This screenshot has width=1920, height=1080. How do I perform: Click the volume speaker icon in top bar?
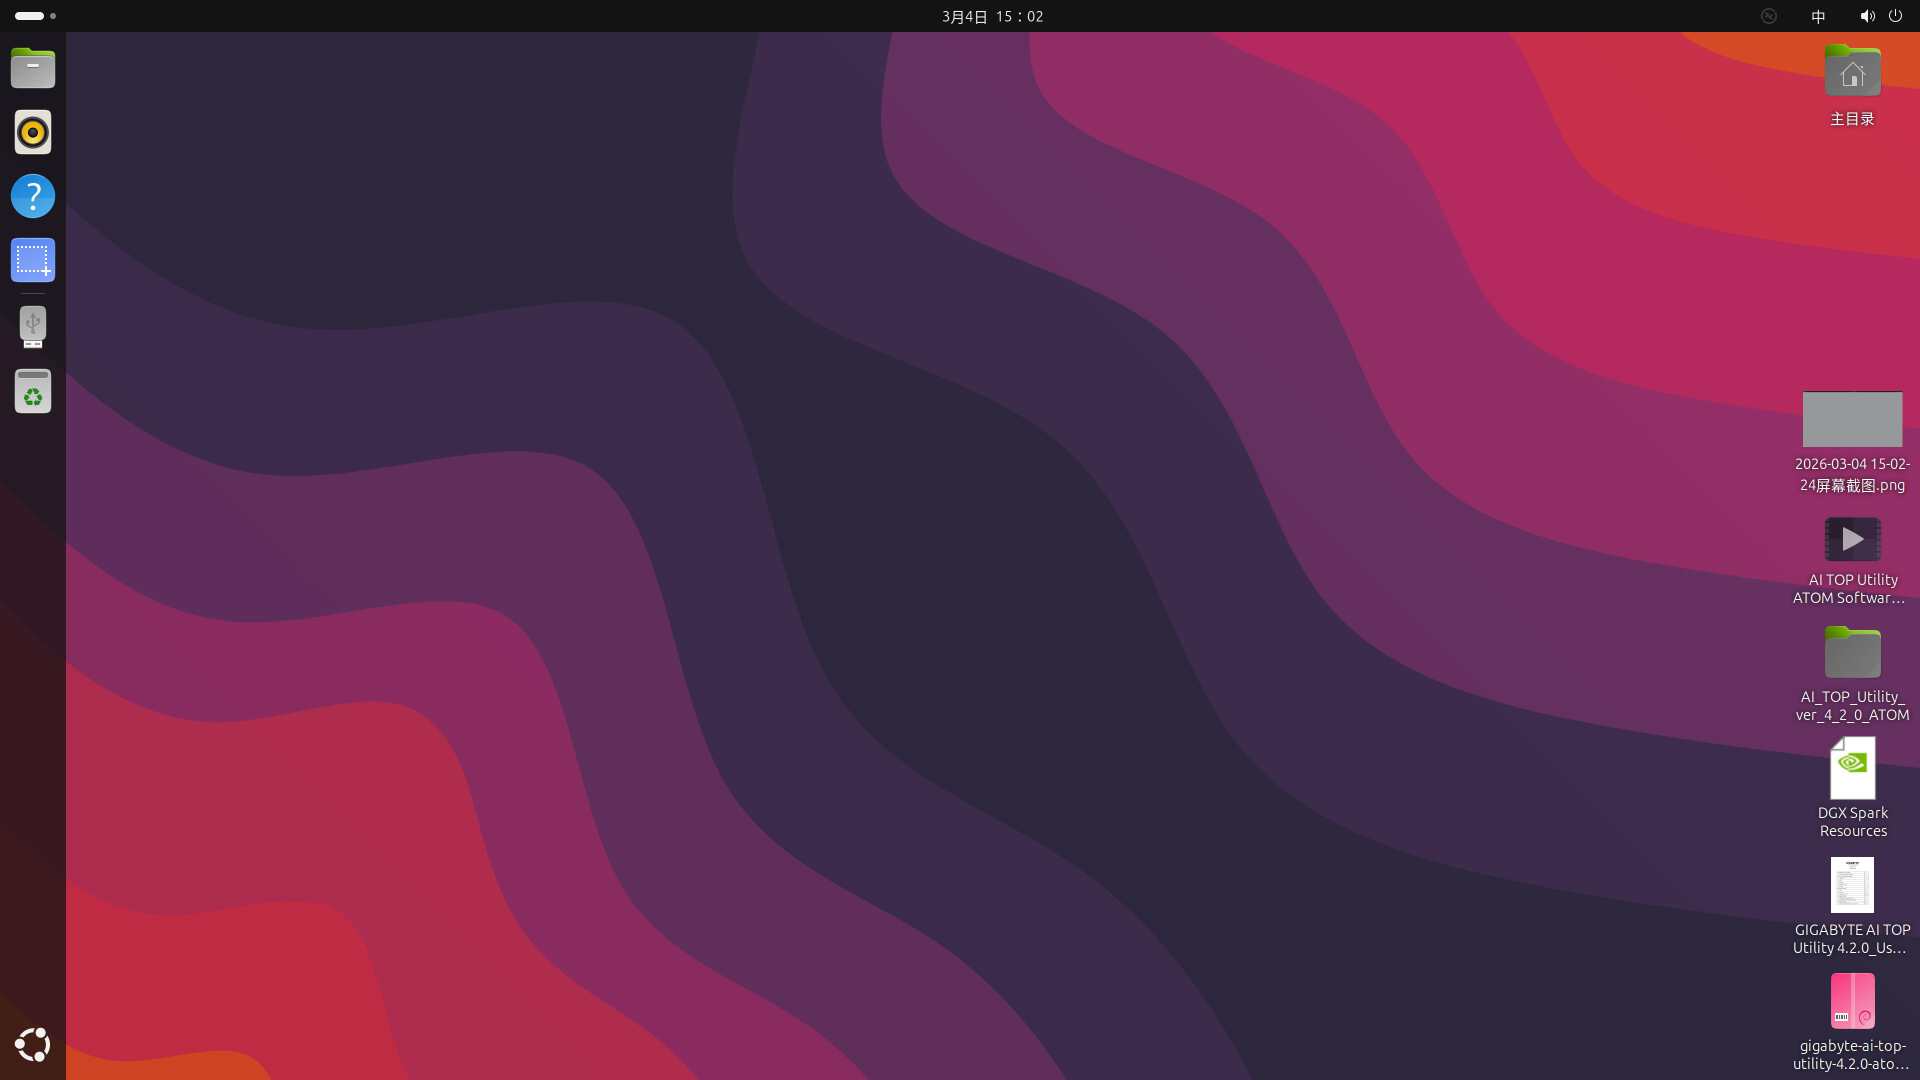[1866, 16]
